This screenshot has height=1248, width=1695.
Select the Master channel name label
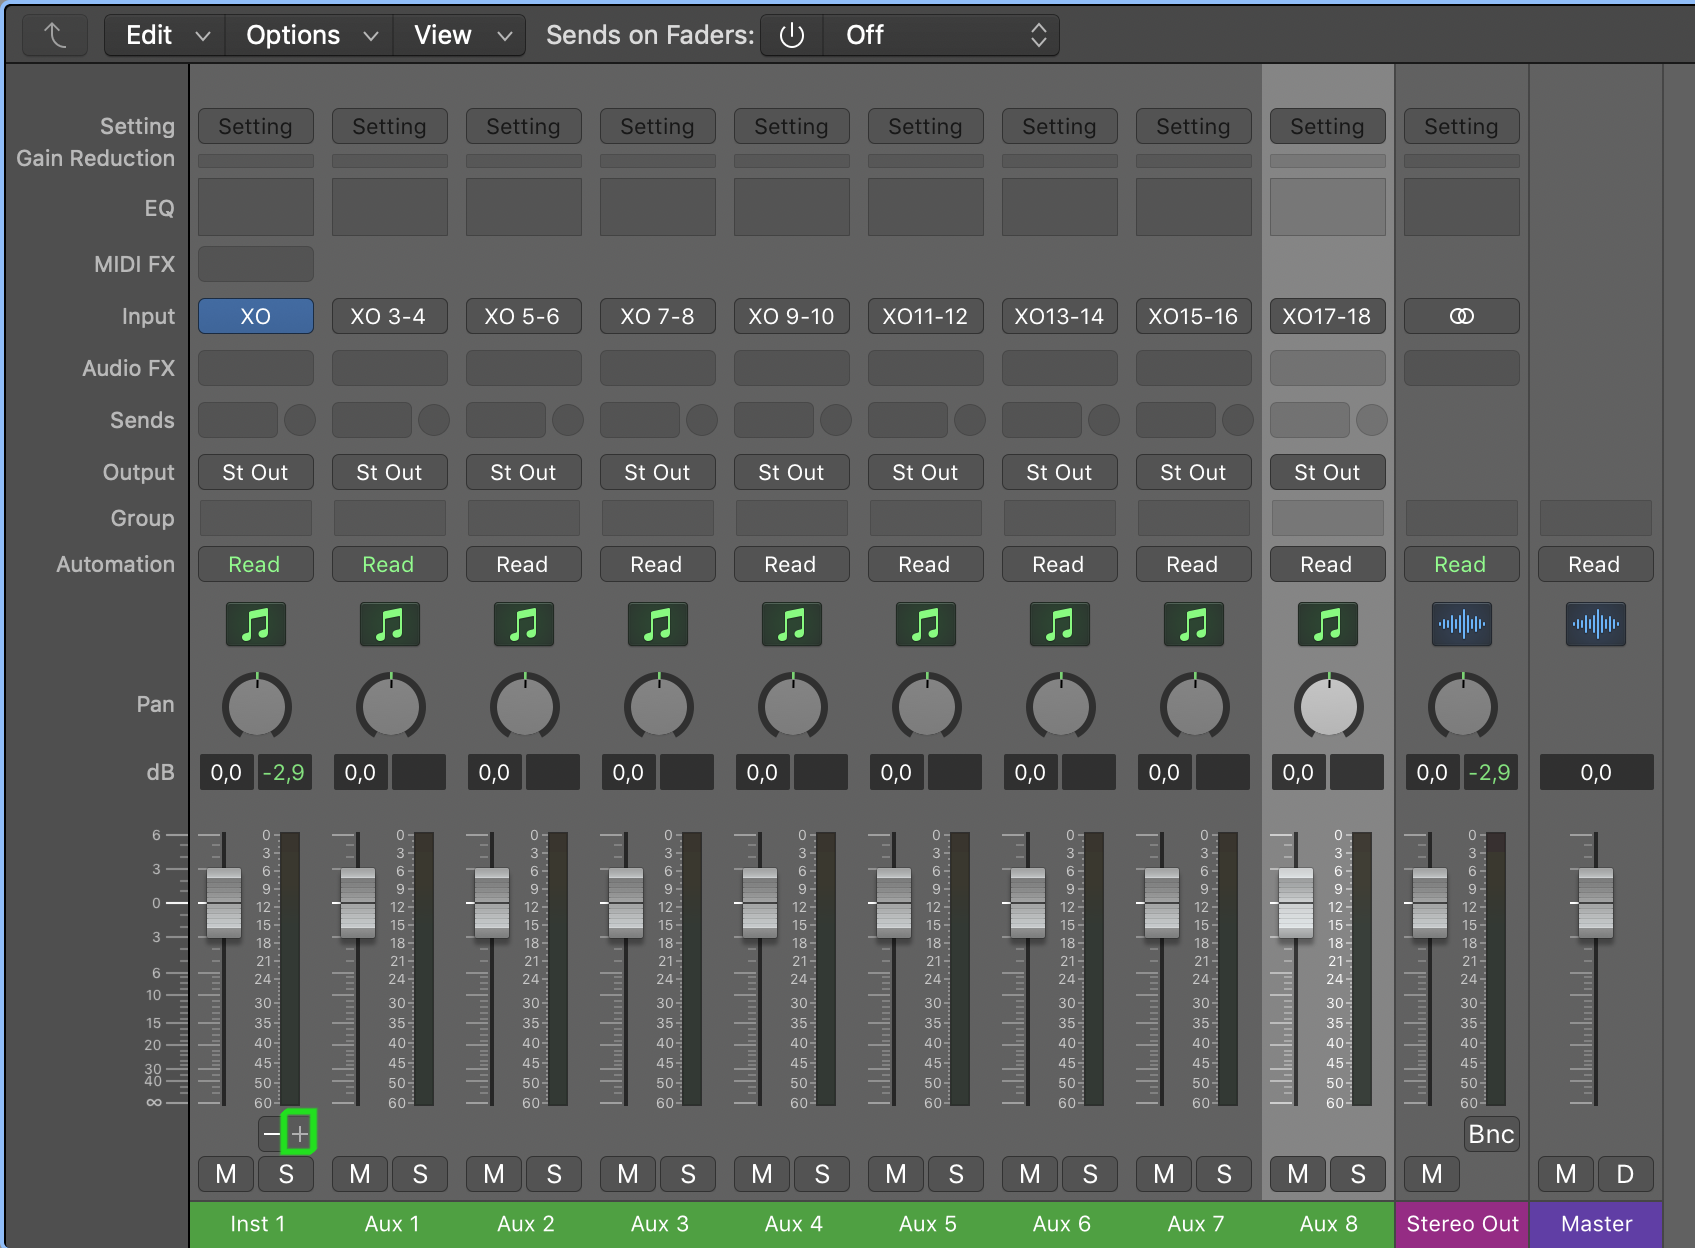pyautogui.click(x=1596, y=1224)
